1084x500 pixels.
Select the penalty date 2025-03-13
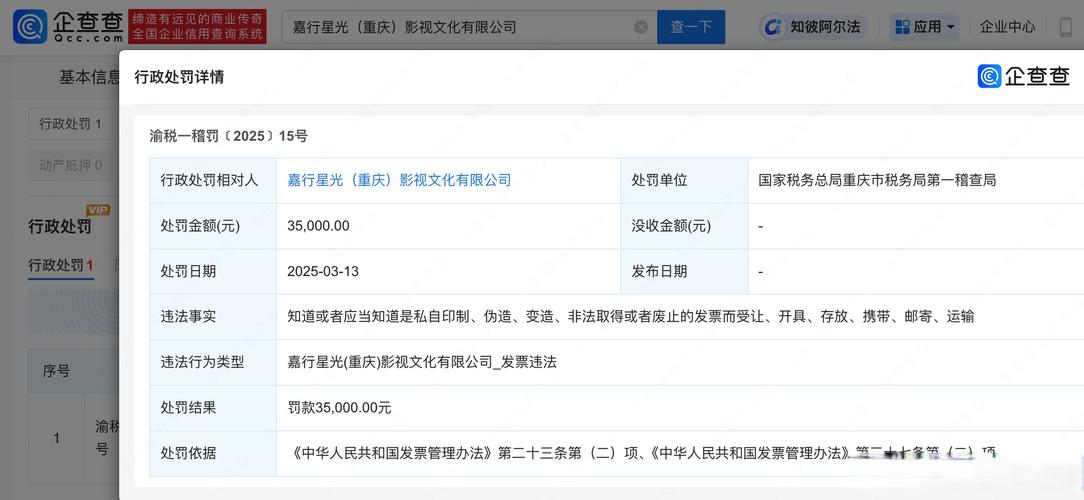323,271
